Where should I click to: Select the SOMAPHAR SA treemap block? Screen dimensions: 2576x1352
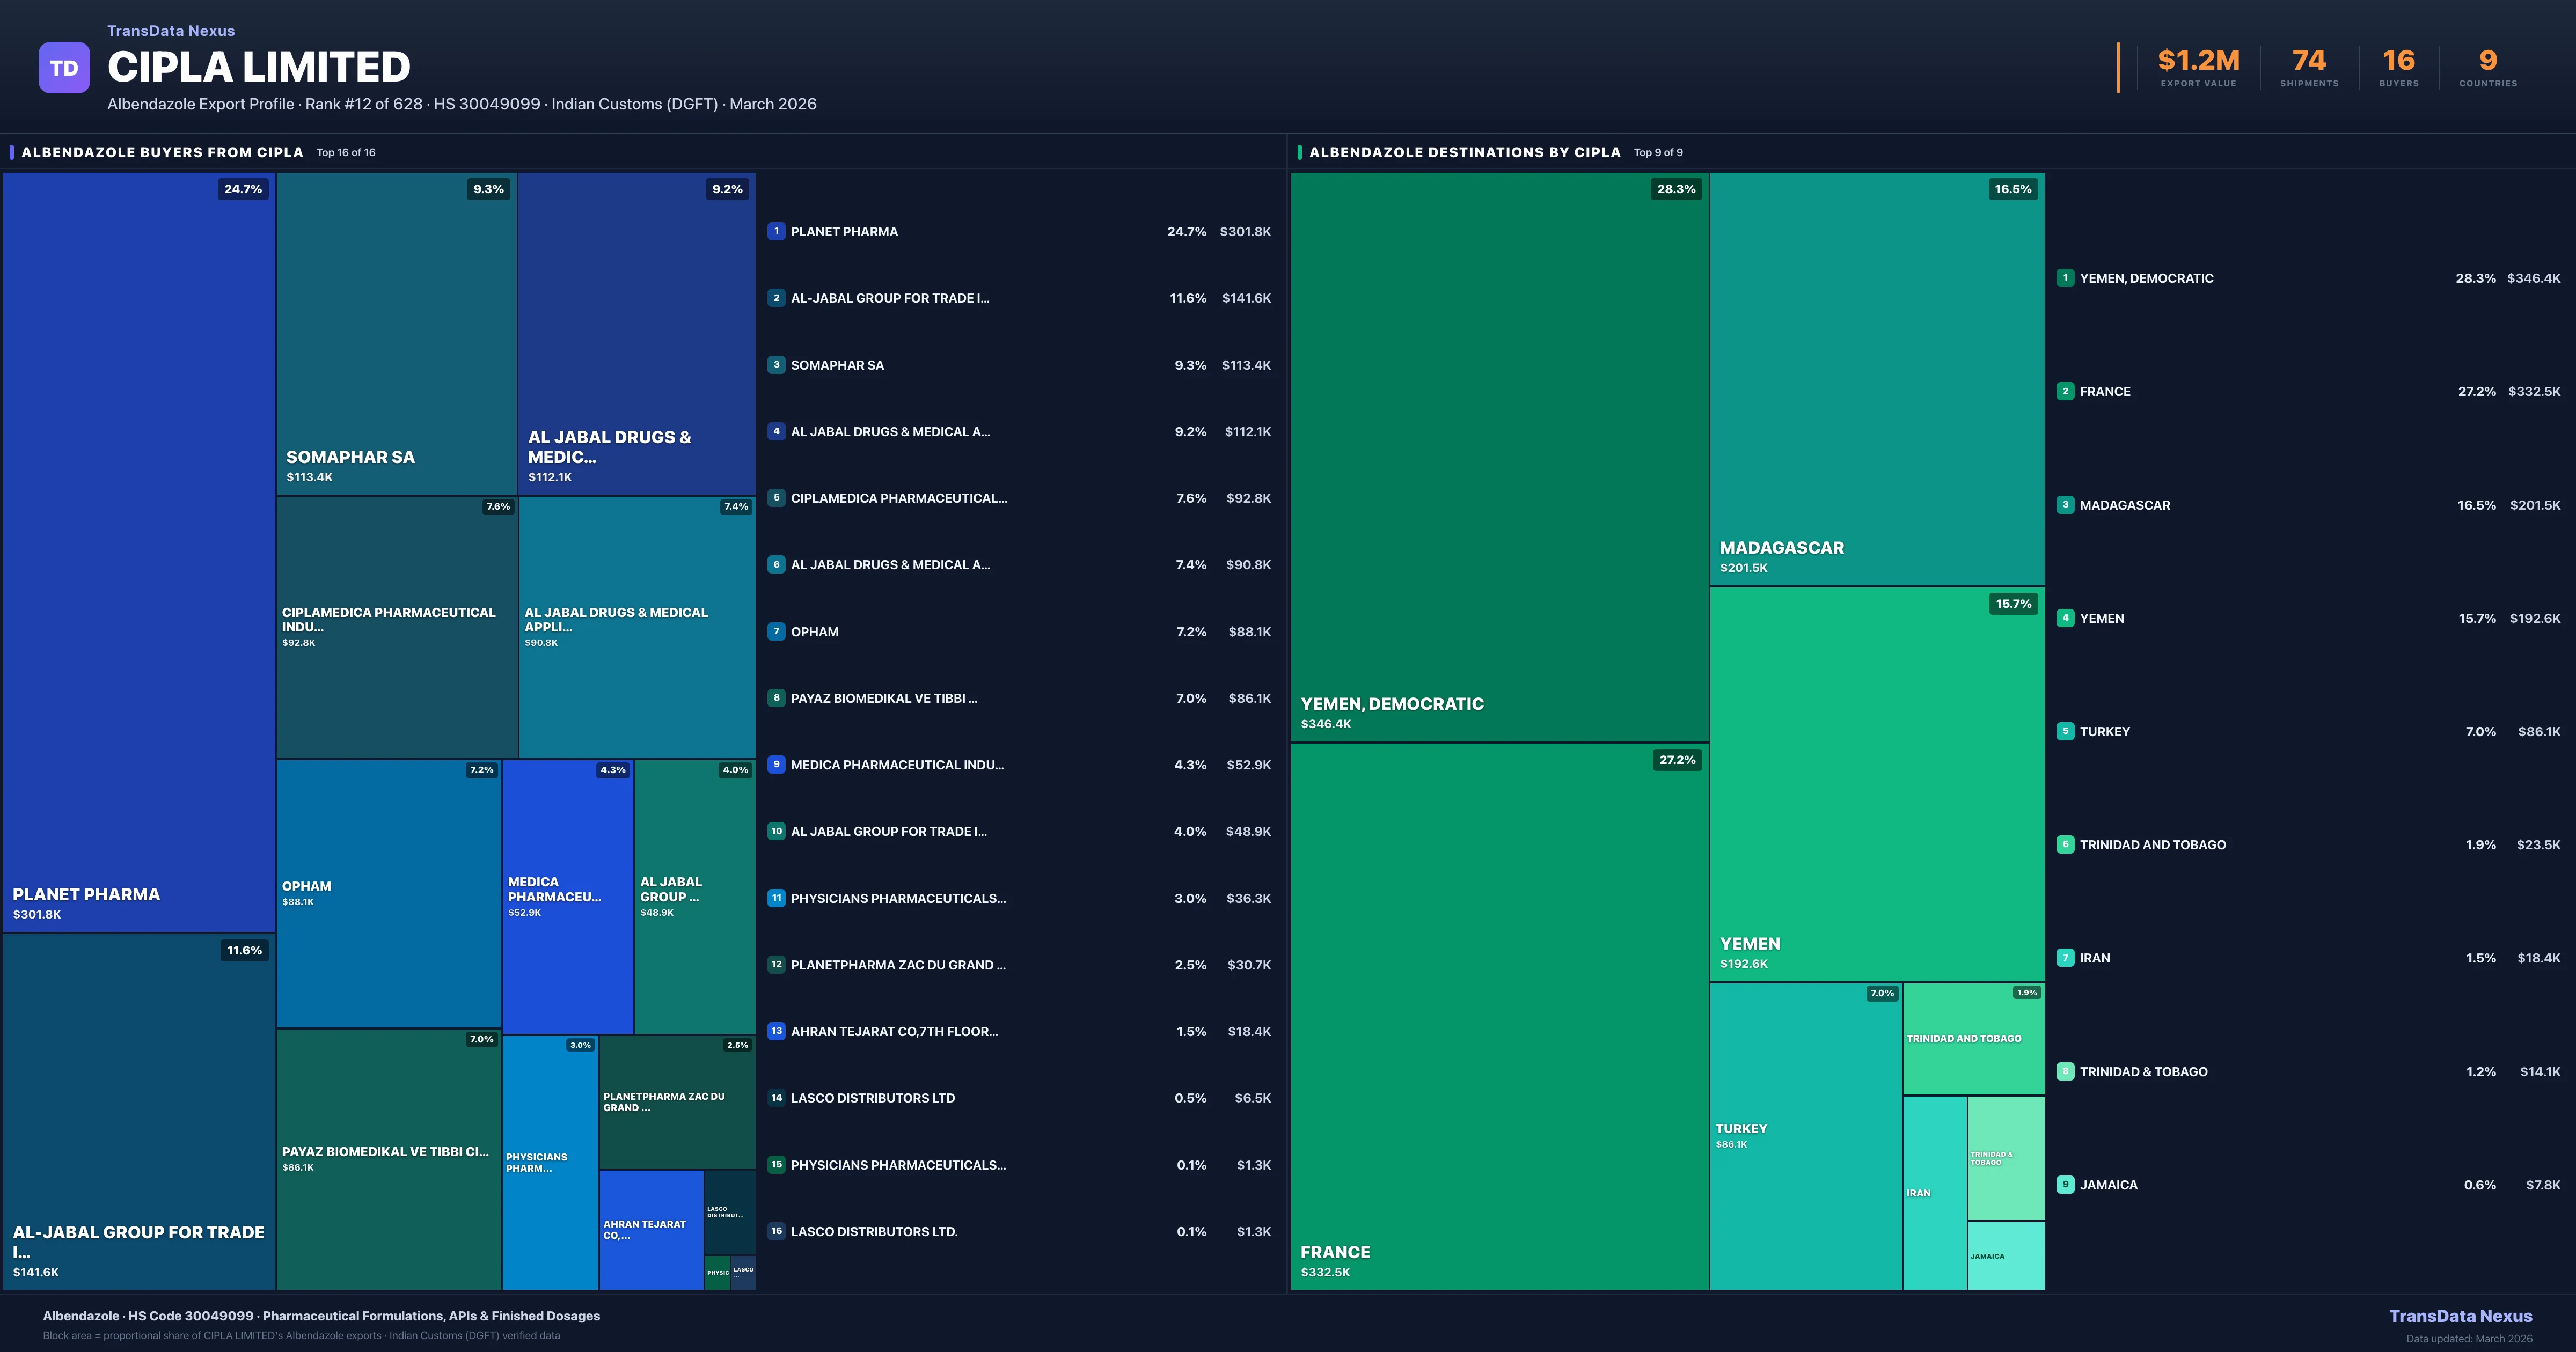pos(396,333)
